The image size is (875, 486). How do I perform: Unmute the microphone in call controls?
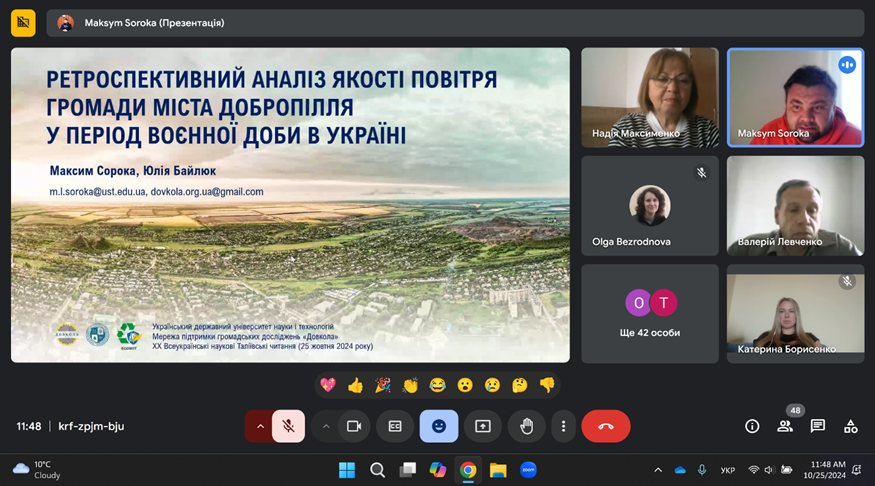point(288,426)
